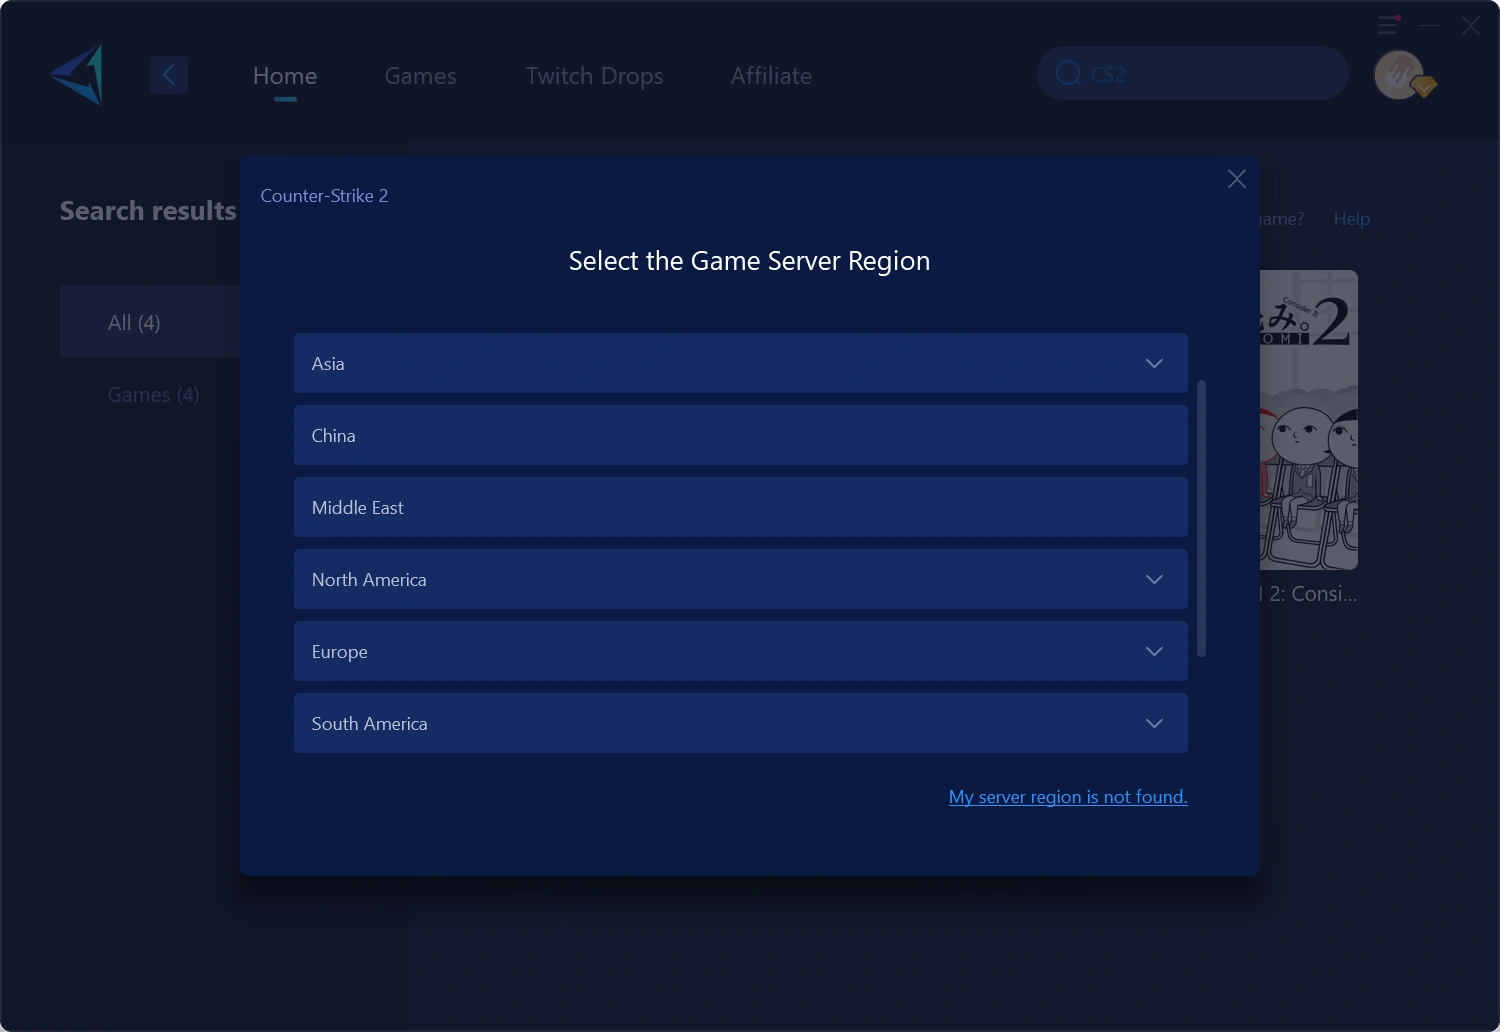Viewport: 1500px width, 1032px height.
Task: Select Middle East server region
Action: [x=740, y=508]
